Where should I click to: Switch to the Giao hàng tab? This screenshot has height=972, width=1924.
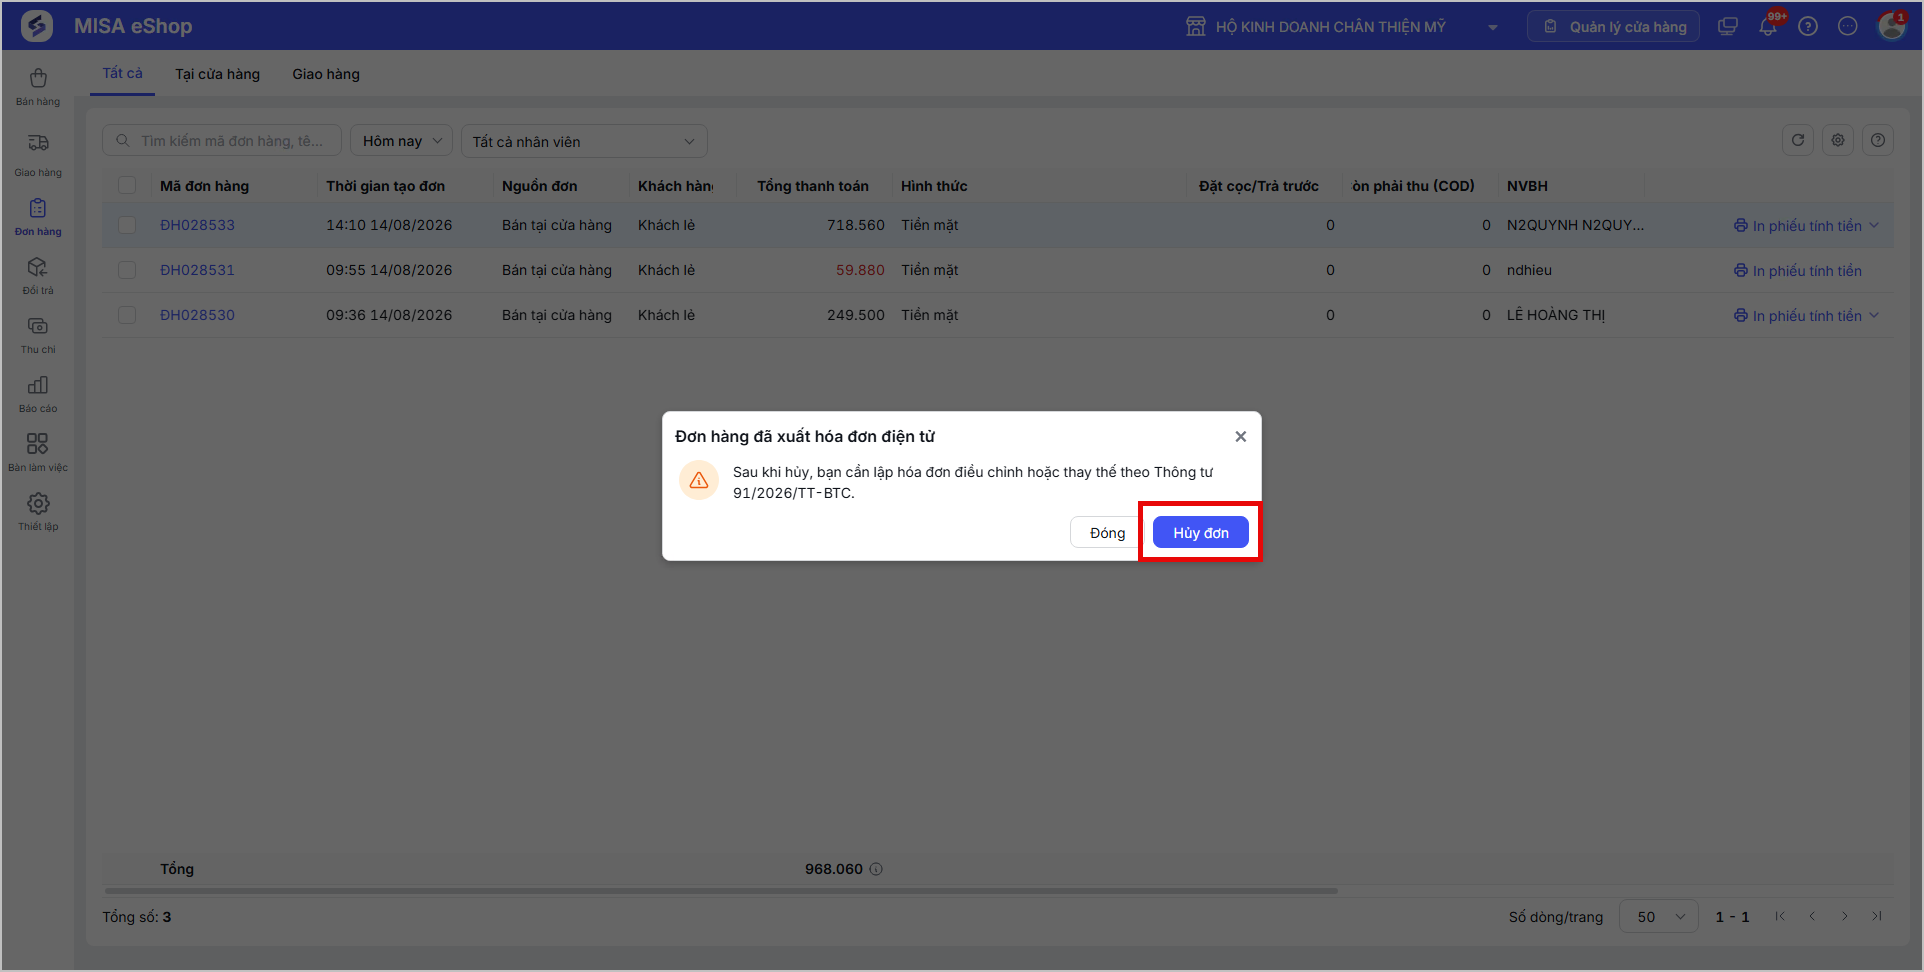tap(326, 74)
